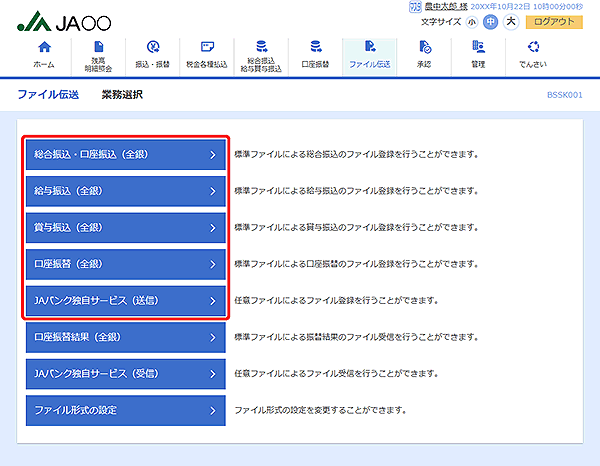Image resolution: width=600 pixels, height=466 pixels.
Task: Open 口座振替 in the top navigation
Action: (x=315, y=57)
